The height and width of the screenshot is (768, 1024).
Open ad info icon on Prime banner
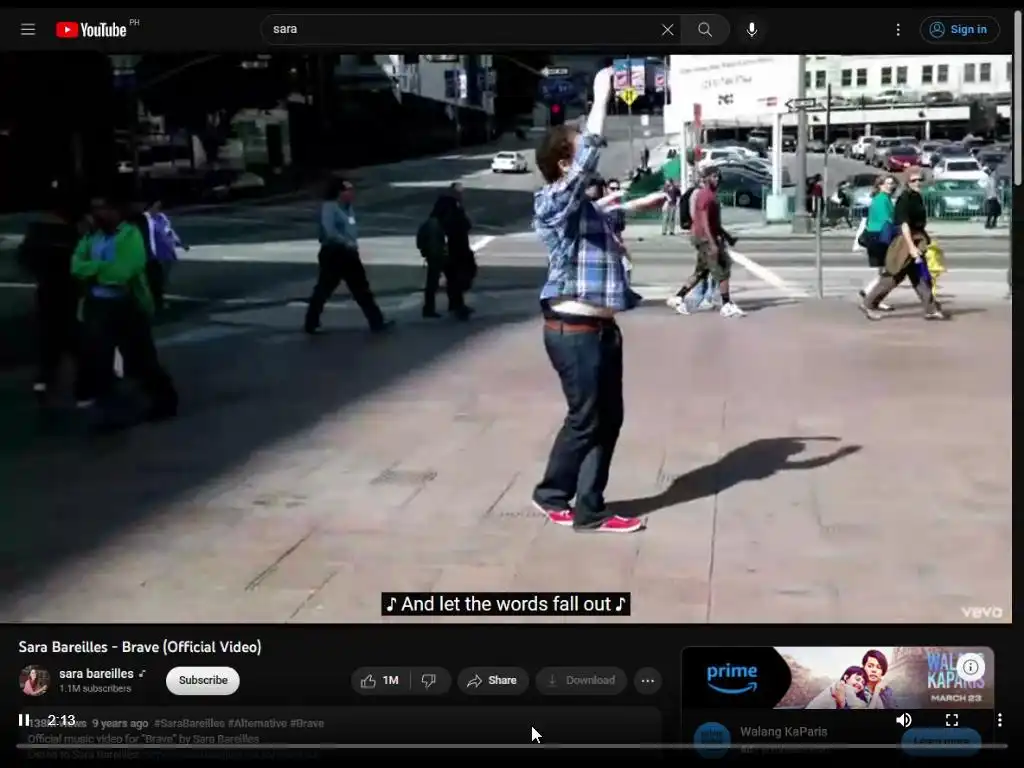pyautogui.click(x=970, y=667)
